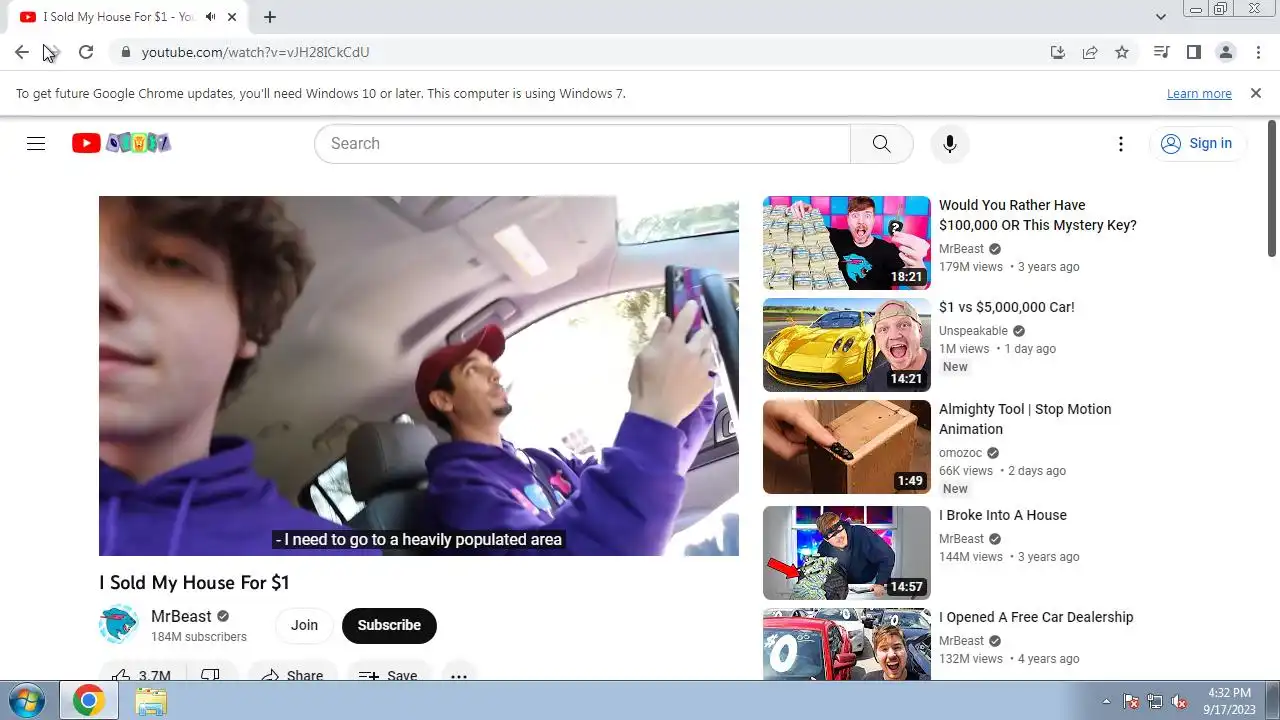This screenshot has width=1280, height=720.
Task: Install app icon in address bar
Action: pyautogui.click(x=1058, y=52)
